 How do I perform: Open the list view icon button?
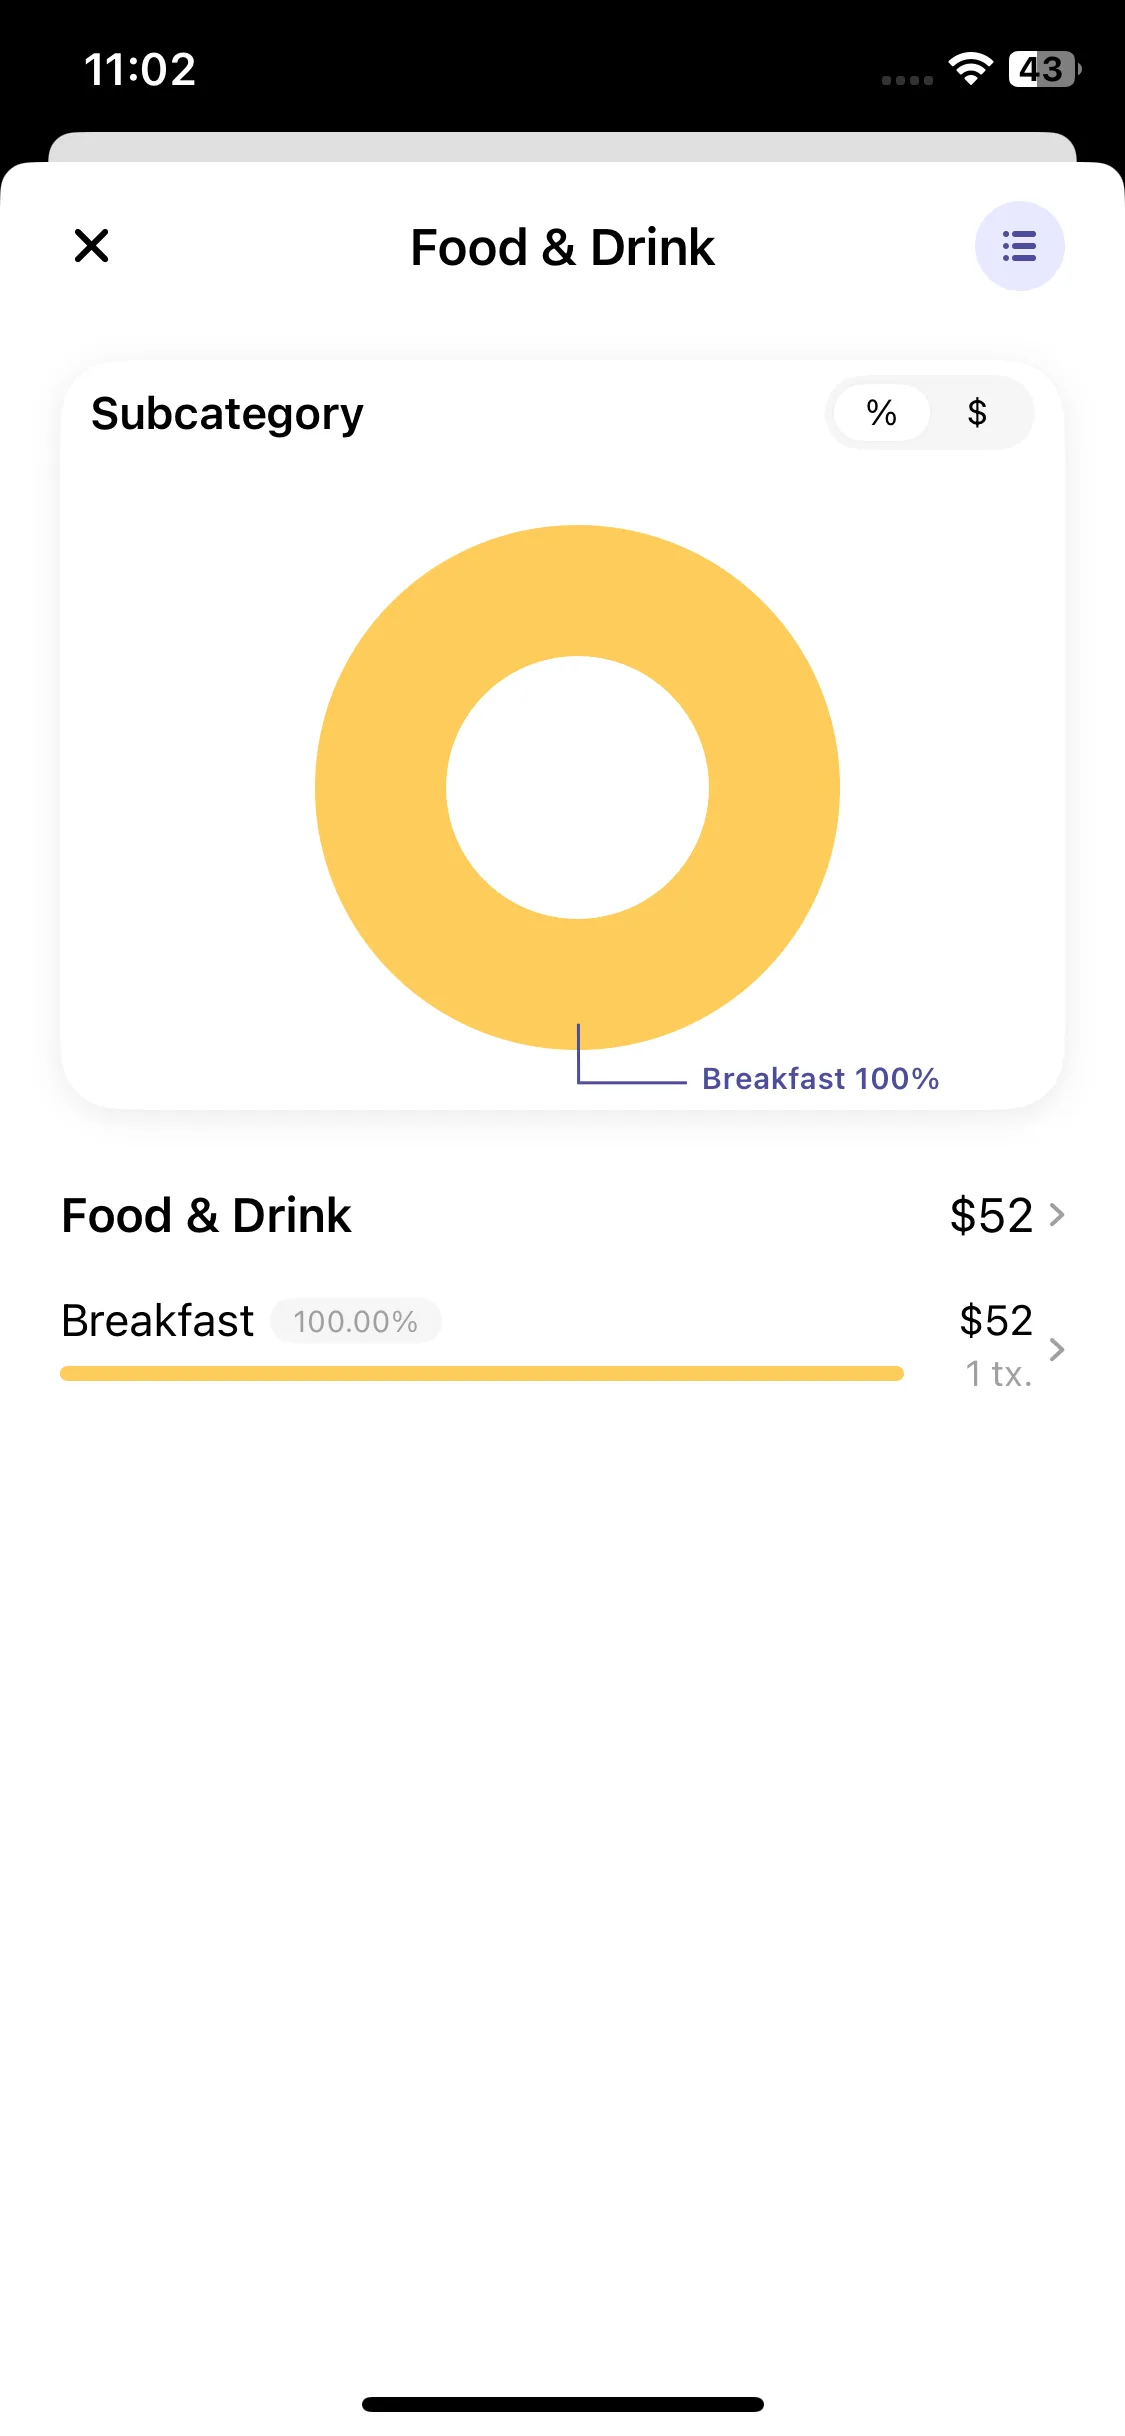coord(1019,246)
